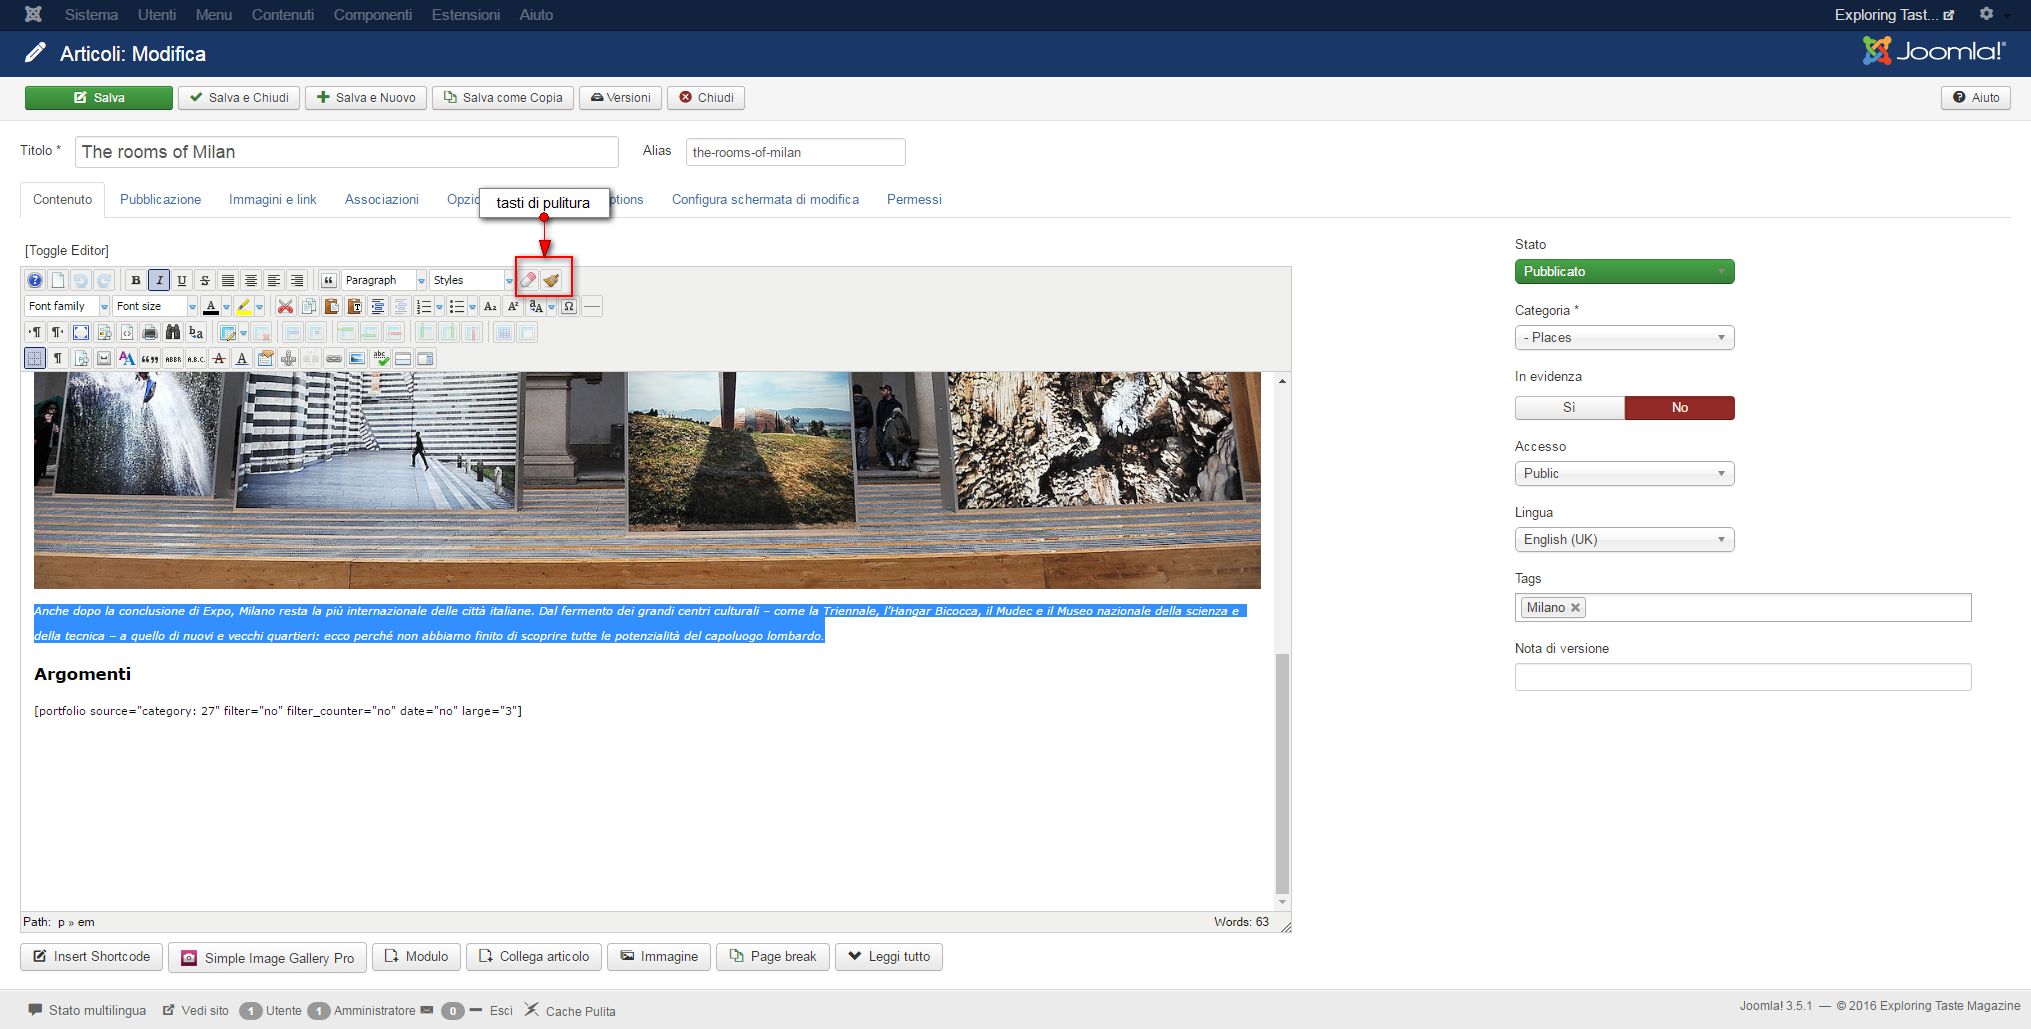
Task: Open the Estensioni menu
Action: (465, 15)
